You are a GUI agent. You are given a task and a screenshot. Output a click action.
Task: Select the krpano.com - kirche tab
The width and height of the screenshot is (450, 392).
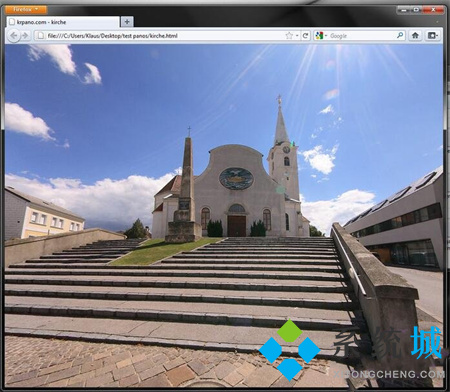point(63,22)
